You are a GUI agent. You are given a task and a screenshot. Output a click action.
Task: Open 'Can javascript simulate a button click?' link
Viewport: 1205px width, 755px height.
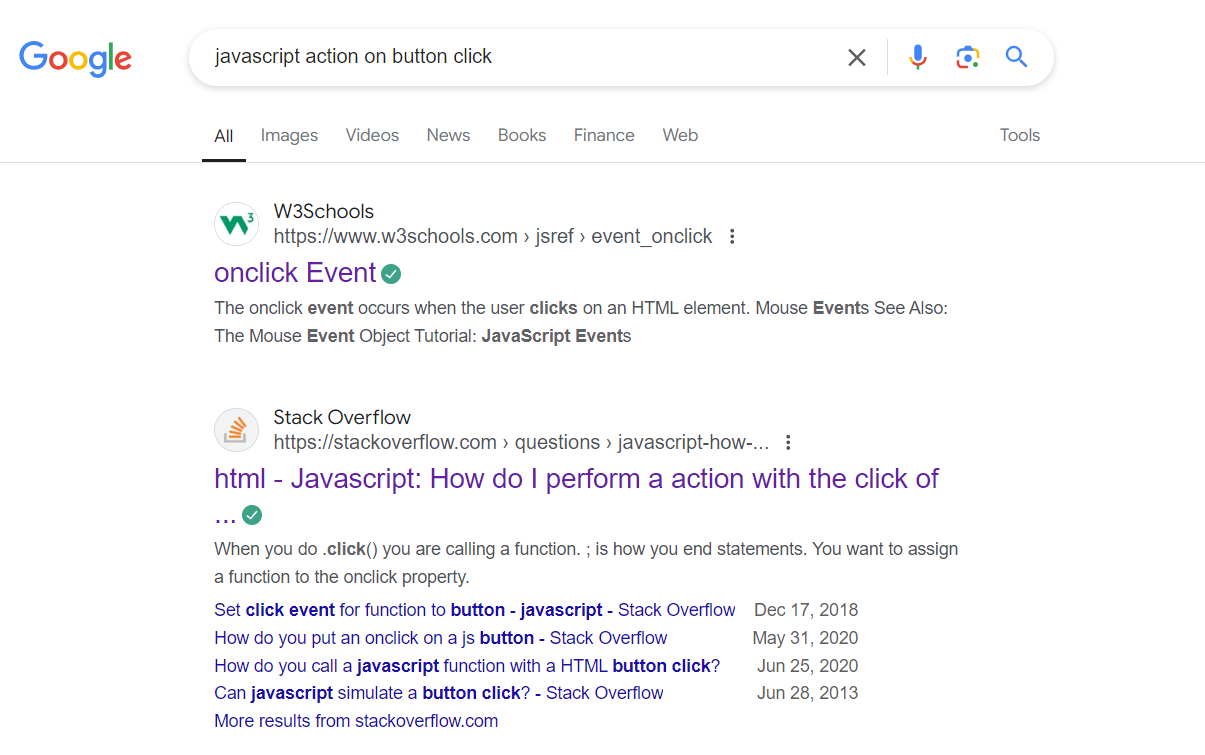(x=439, y=693)
